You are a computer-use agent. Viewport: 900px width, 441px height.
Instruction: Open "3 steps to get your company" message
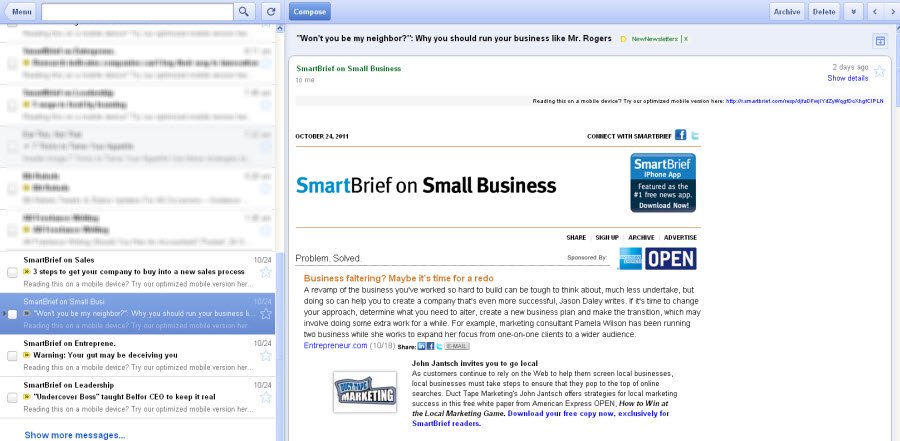[138, 272]
